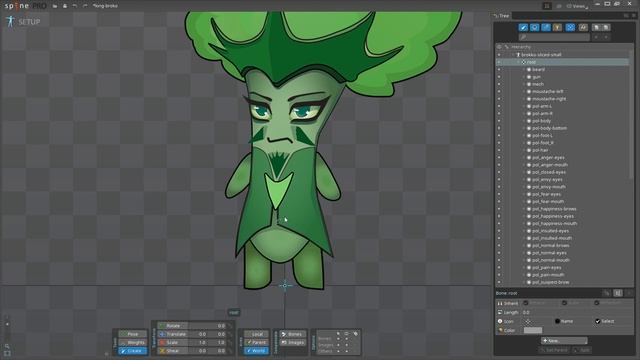
Task: Click the redo arrow in title bar
Action: coord(85,6)
